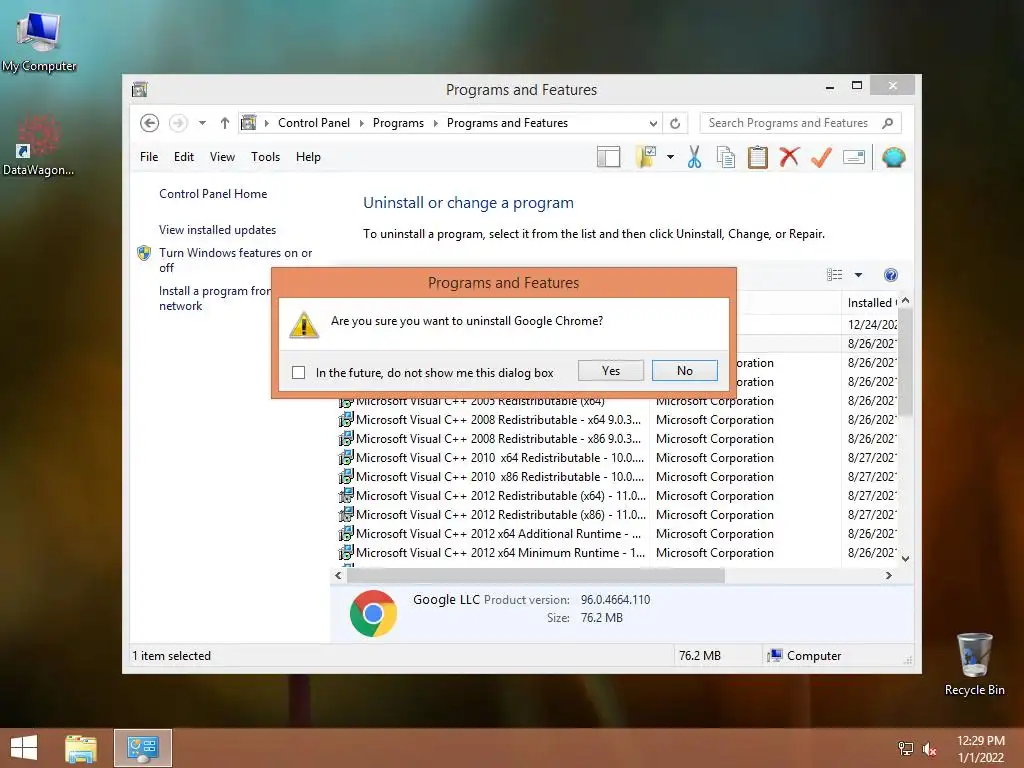The width and height of the screenshot is (1024, 768).
Task: Select Visual C++ 2012 Redistributable (x86) row
Action: [x=617, y=515]
